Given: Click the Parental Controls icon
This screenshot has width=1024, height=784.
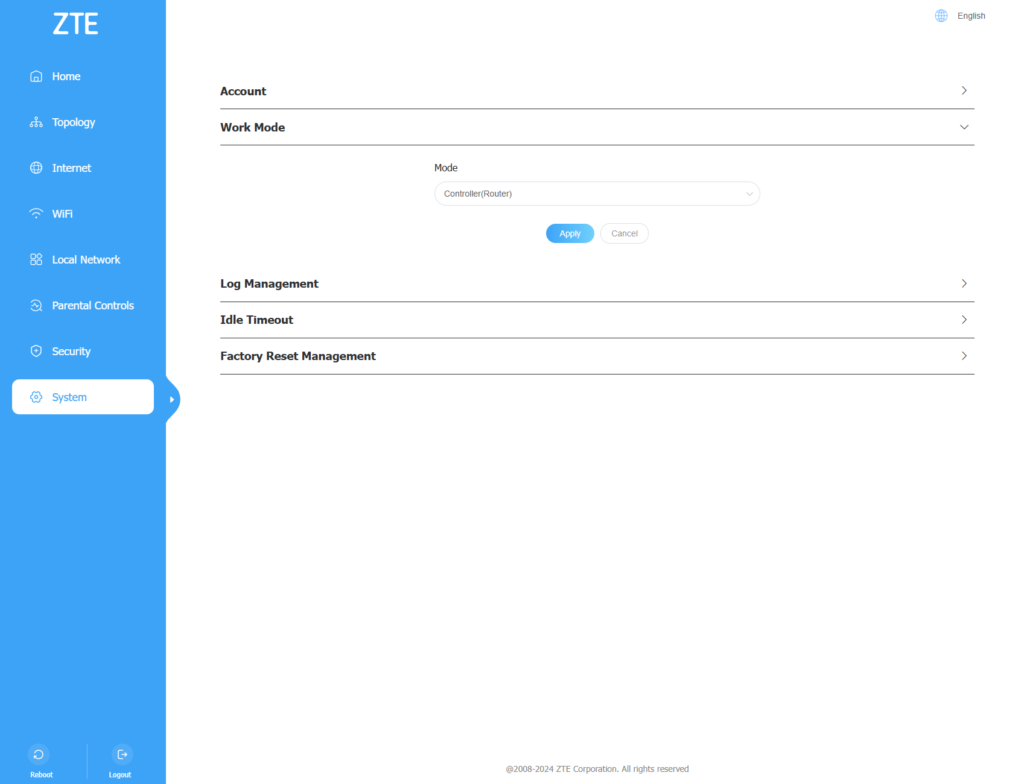Looking at the screenshot, I should pyautogui.click(x=37, y=306).
